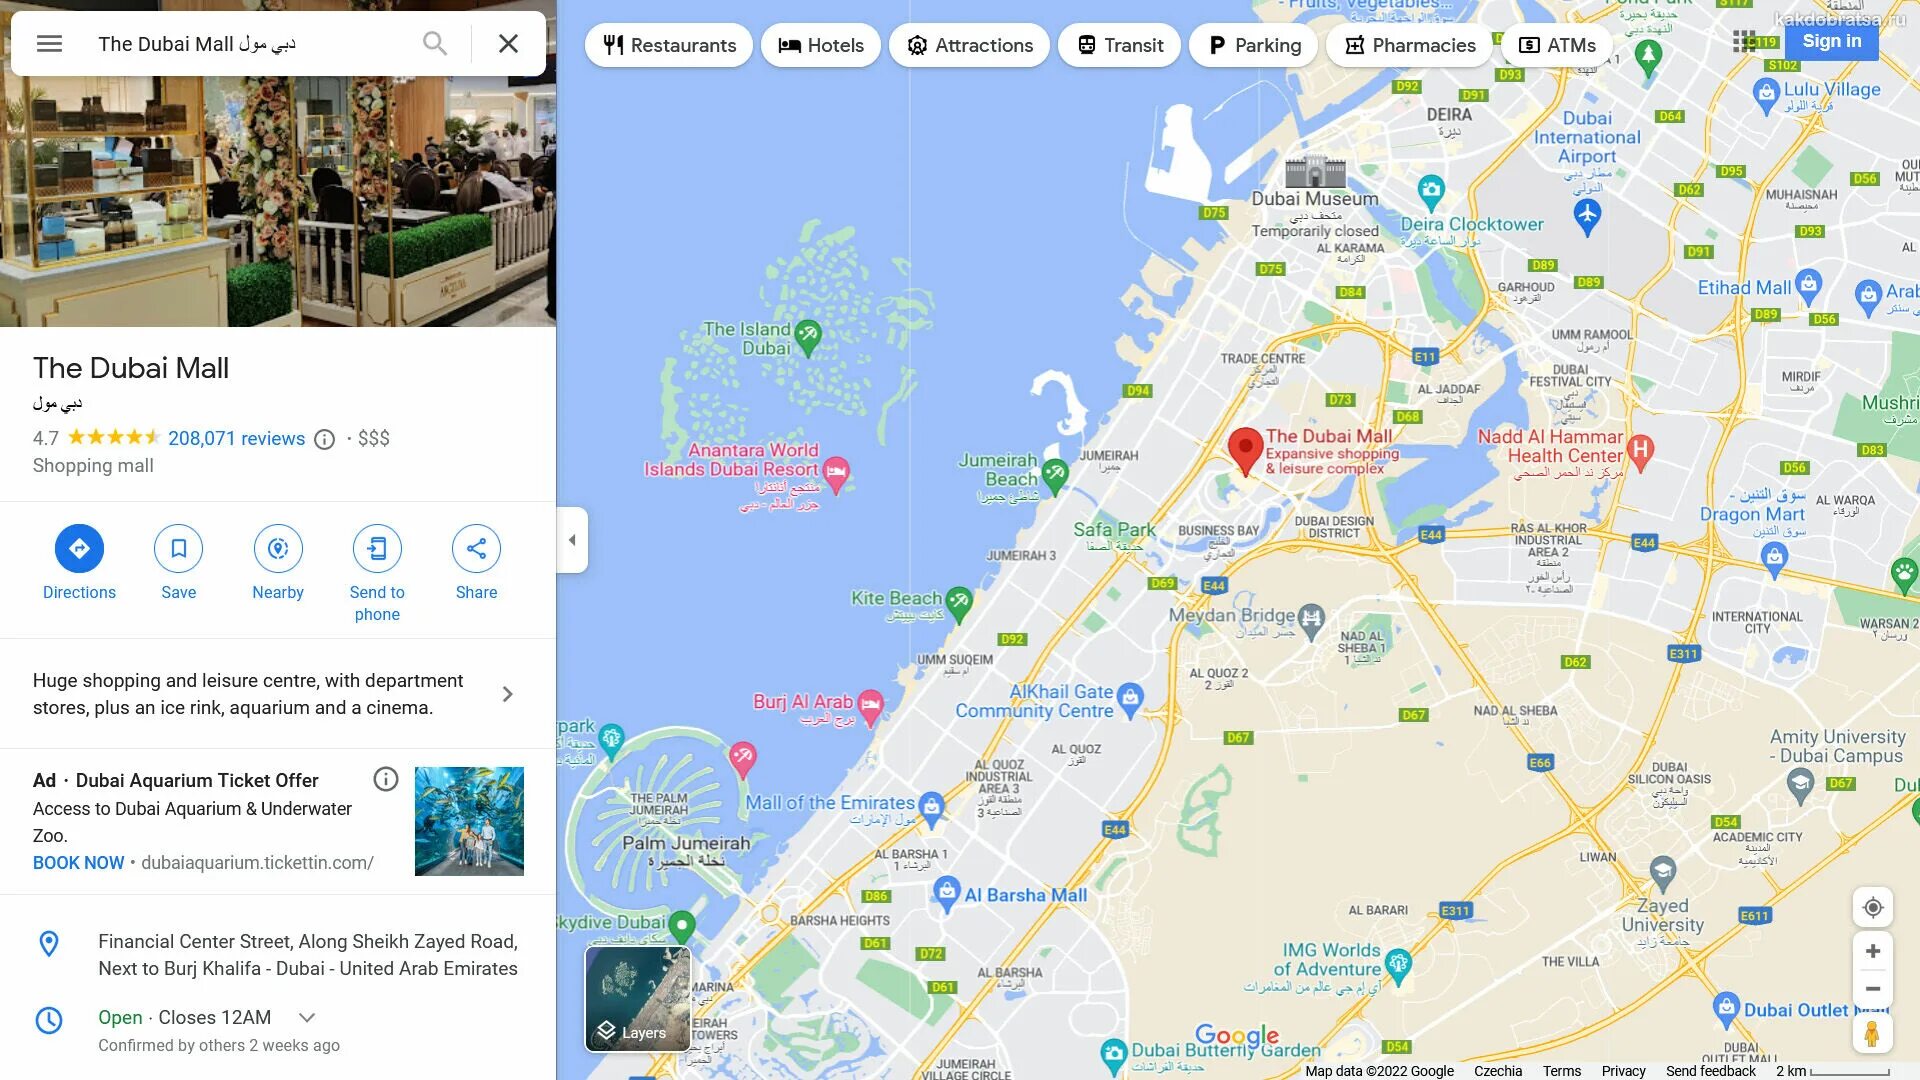Click the search magnifier icon
The height and width of the screenshot is (1080, 1920).
(434, 43)
